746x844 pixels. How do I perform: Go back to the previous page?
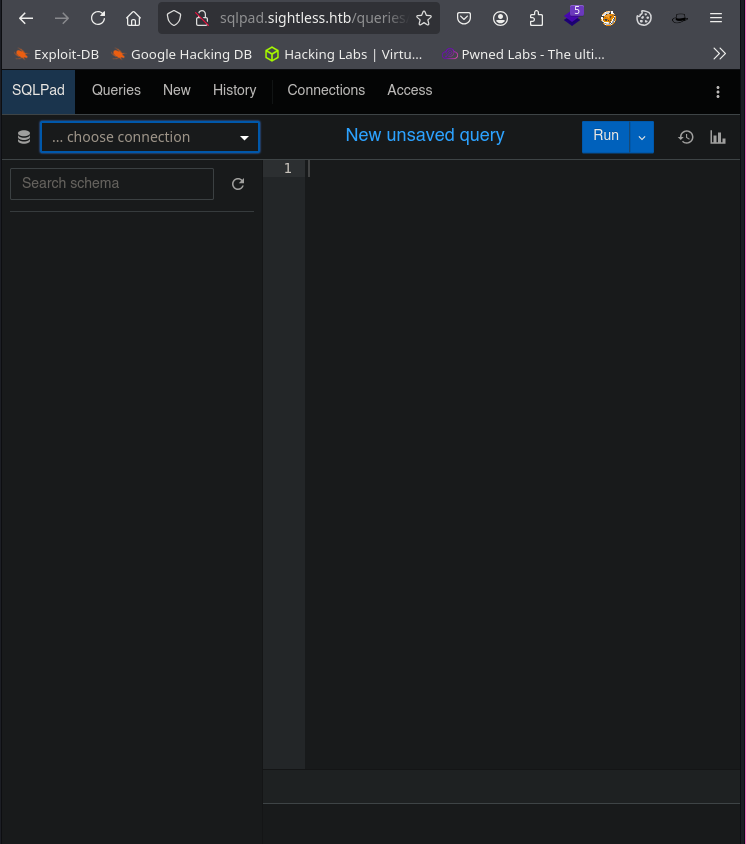[26, 19]
